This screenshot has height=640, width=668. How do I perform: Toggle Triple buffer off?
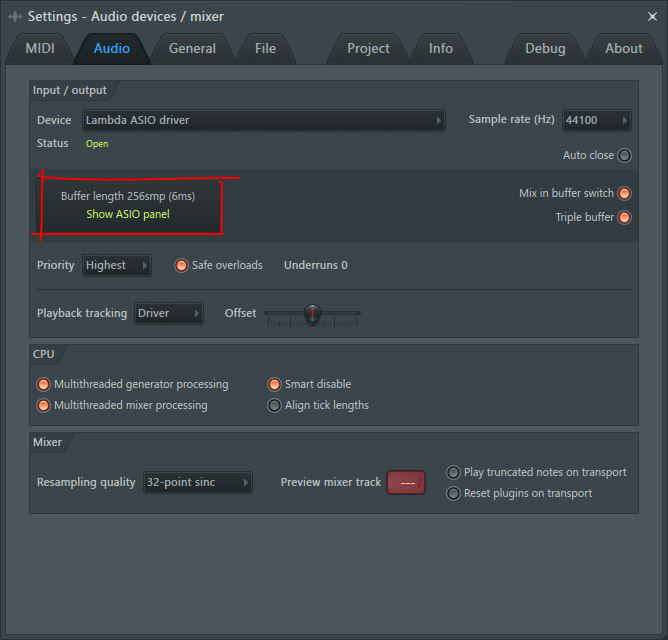click(624, 217)
